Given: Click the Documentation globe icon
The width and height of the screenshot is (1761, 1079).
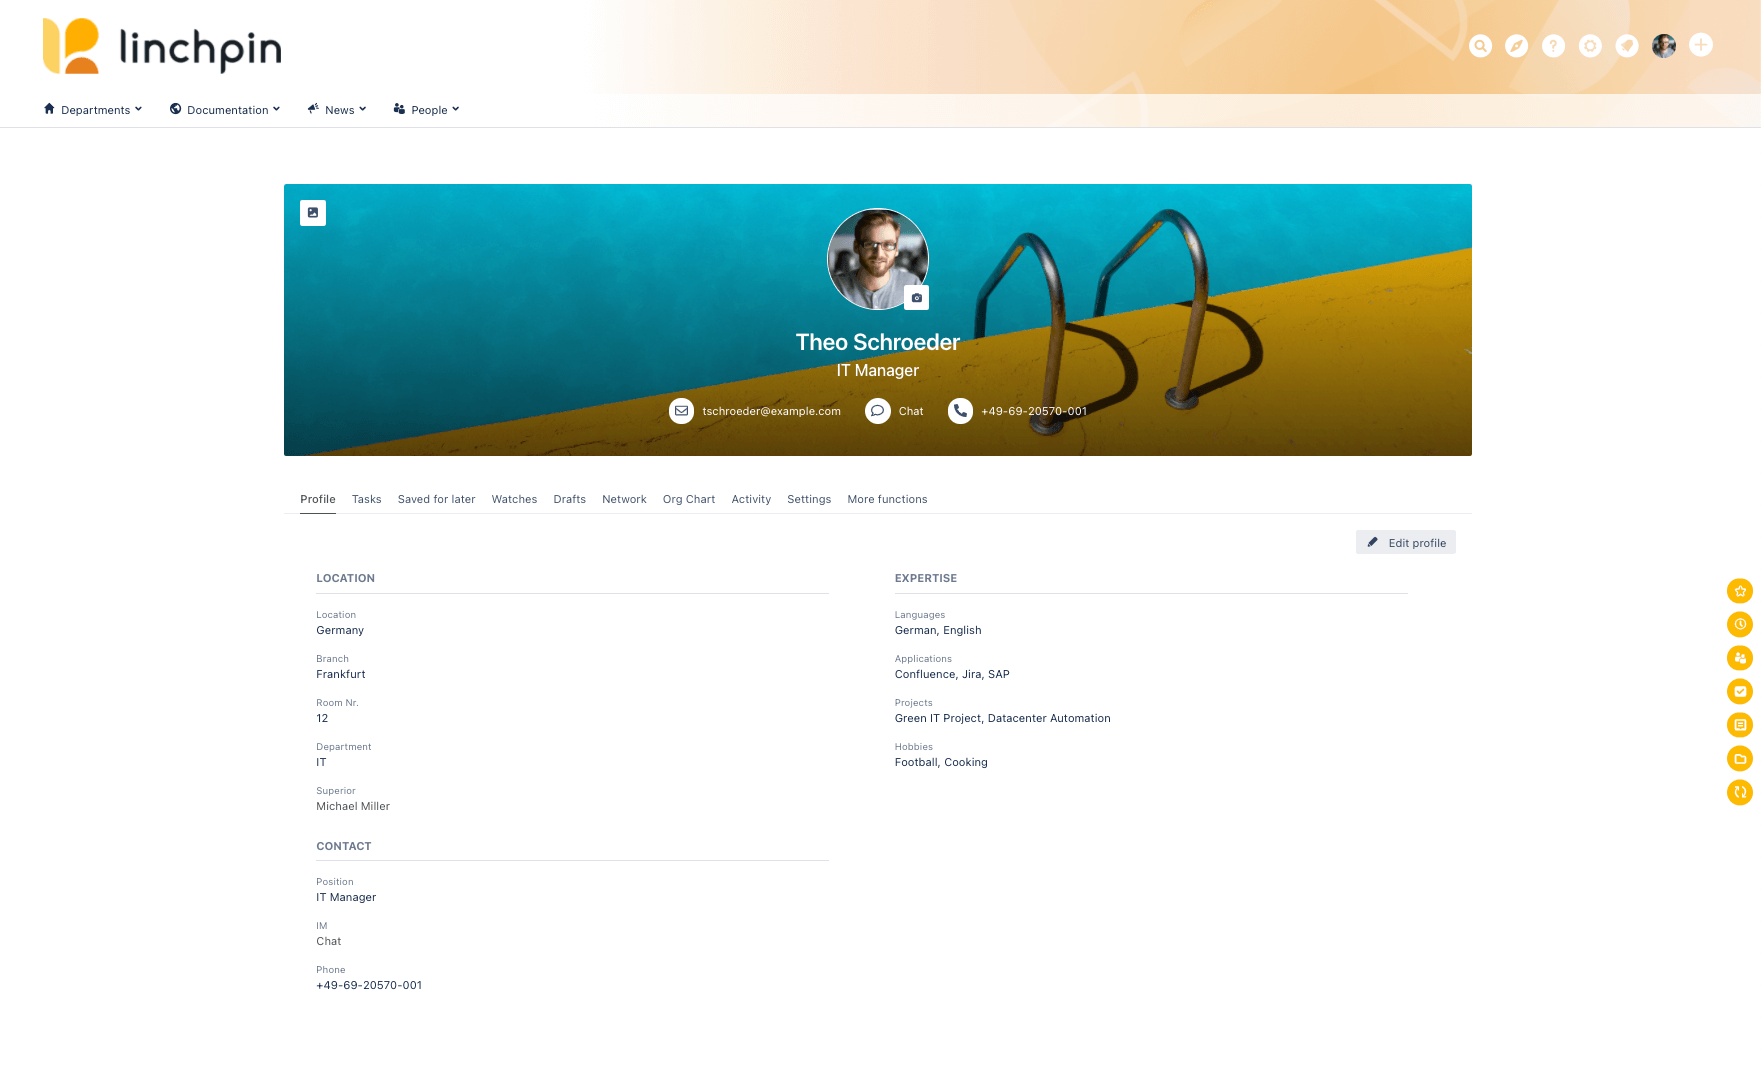Looking at the screenshot, I should [x=175, y=109].
